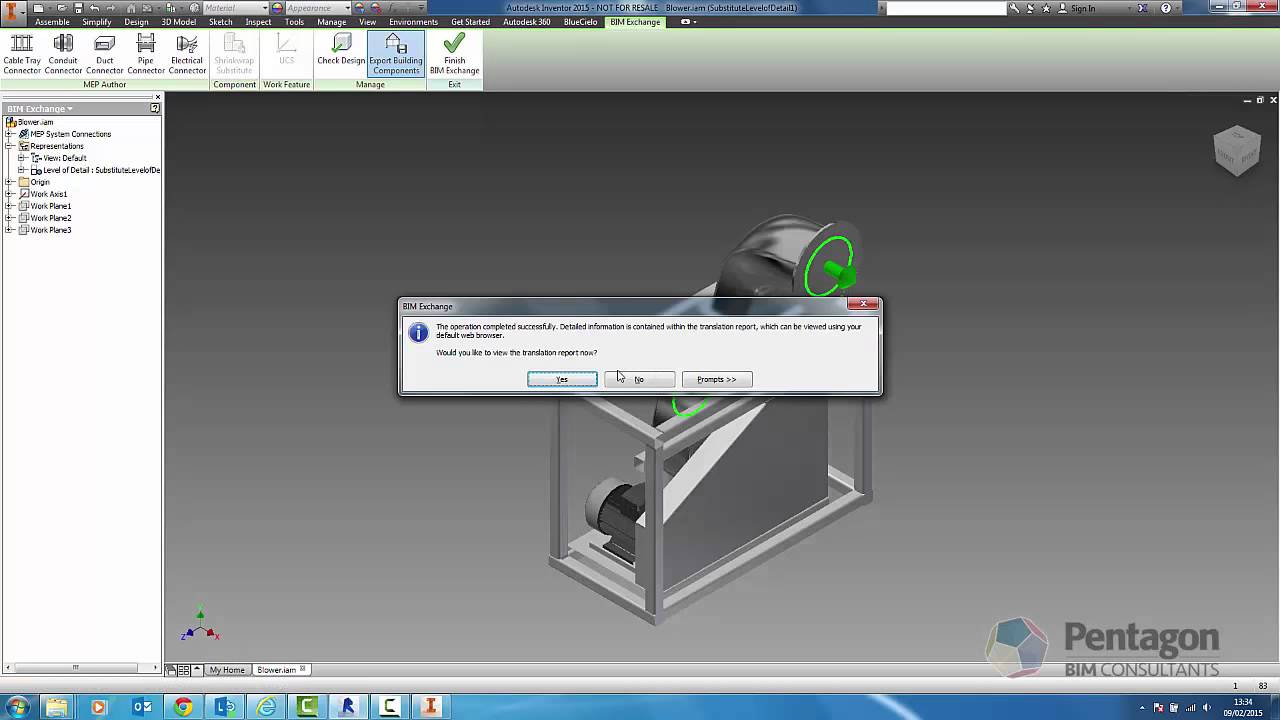Image resolution: width=1280 pixels, height=720 pixels.
Task: Select Work Axis1 in browser tree
Action: [x=49, y=194]
